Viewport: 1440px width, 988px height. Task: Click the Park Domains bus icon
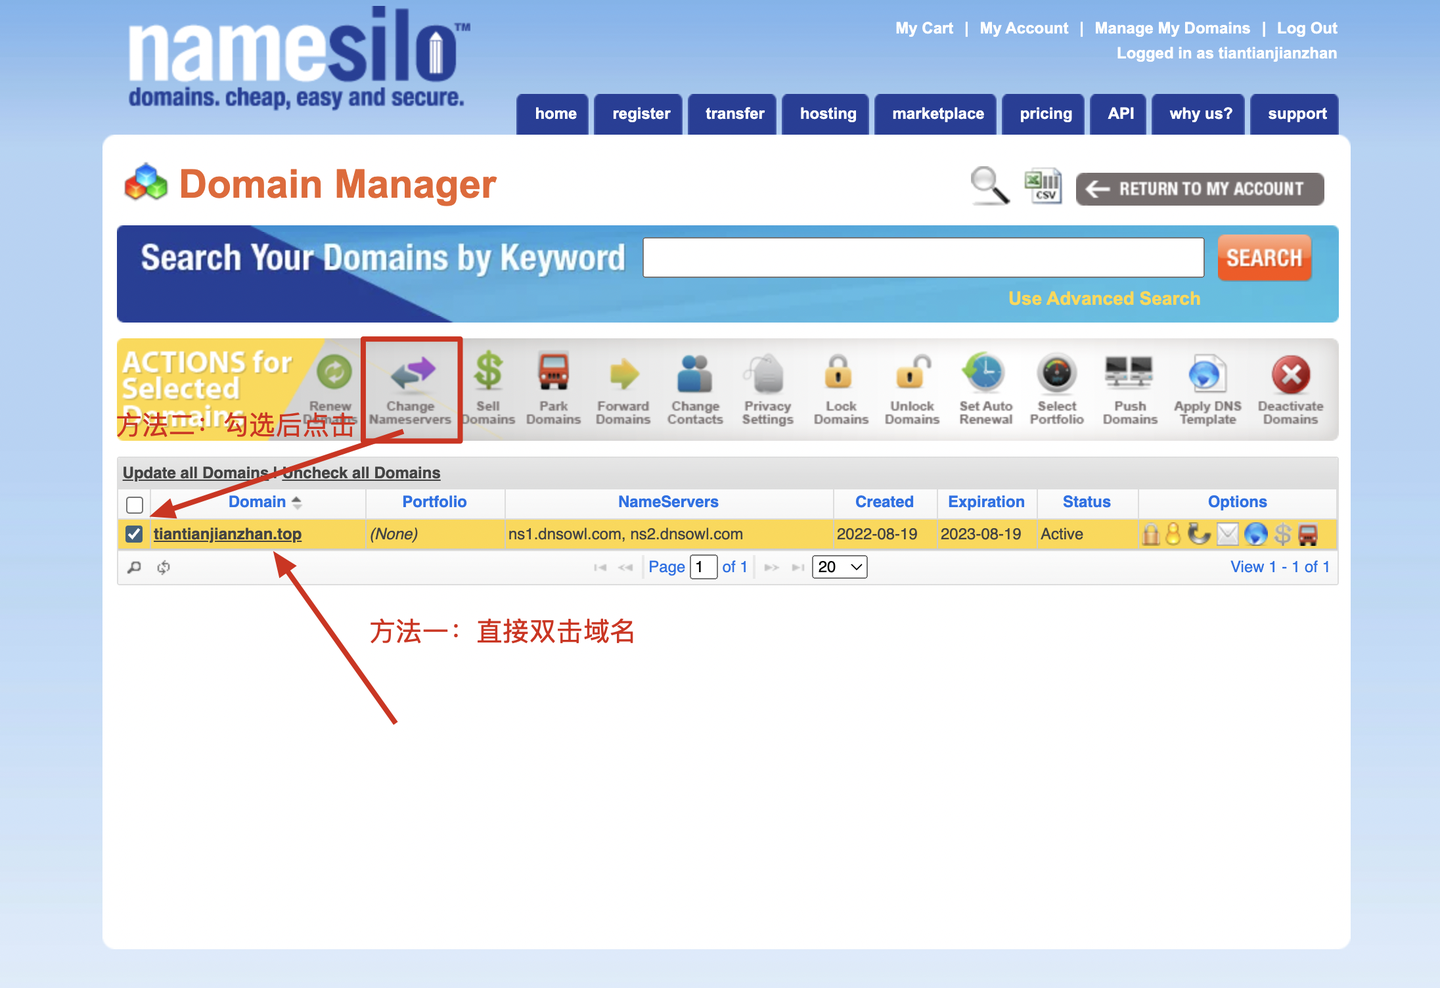tap(553, 371)
